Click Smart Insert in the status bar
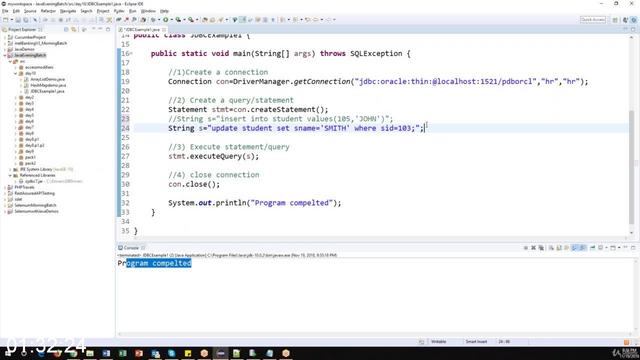 point(476,342)
